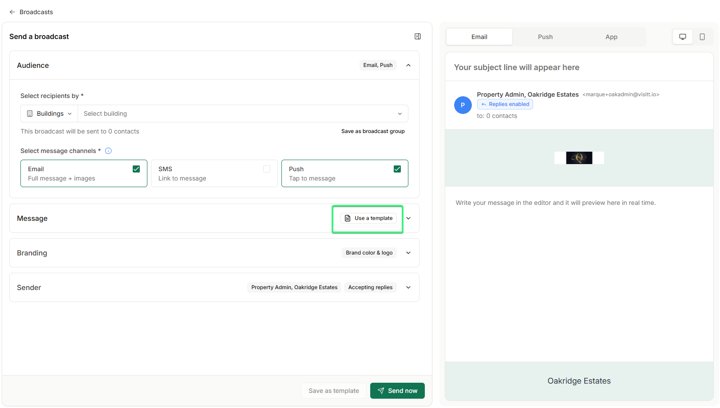Screen dimensions: 720x408
Task: Open the Select building dropdown
Action: click(x=243, y=114)
